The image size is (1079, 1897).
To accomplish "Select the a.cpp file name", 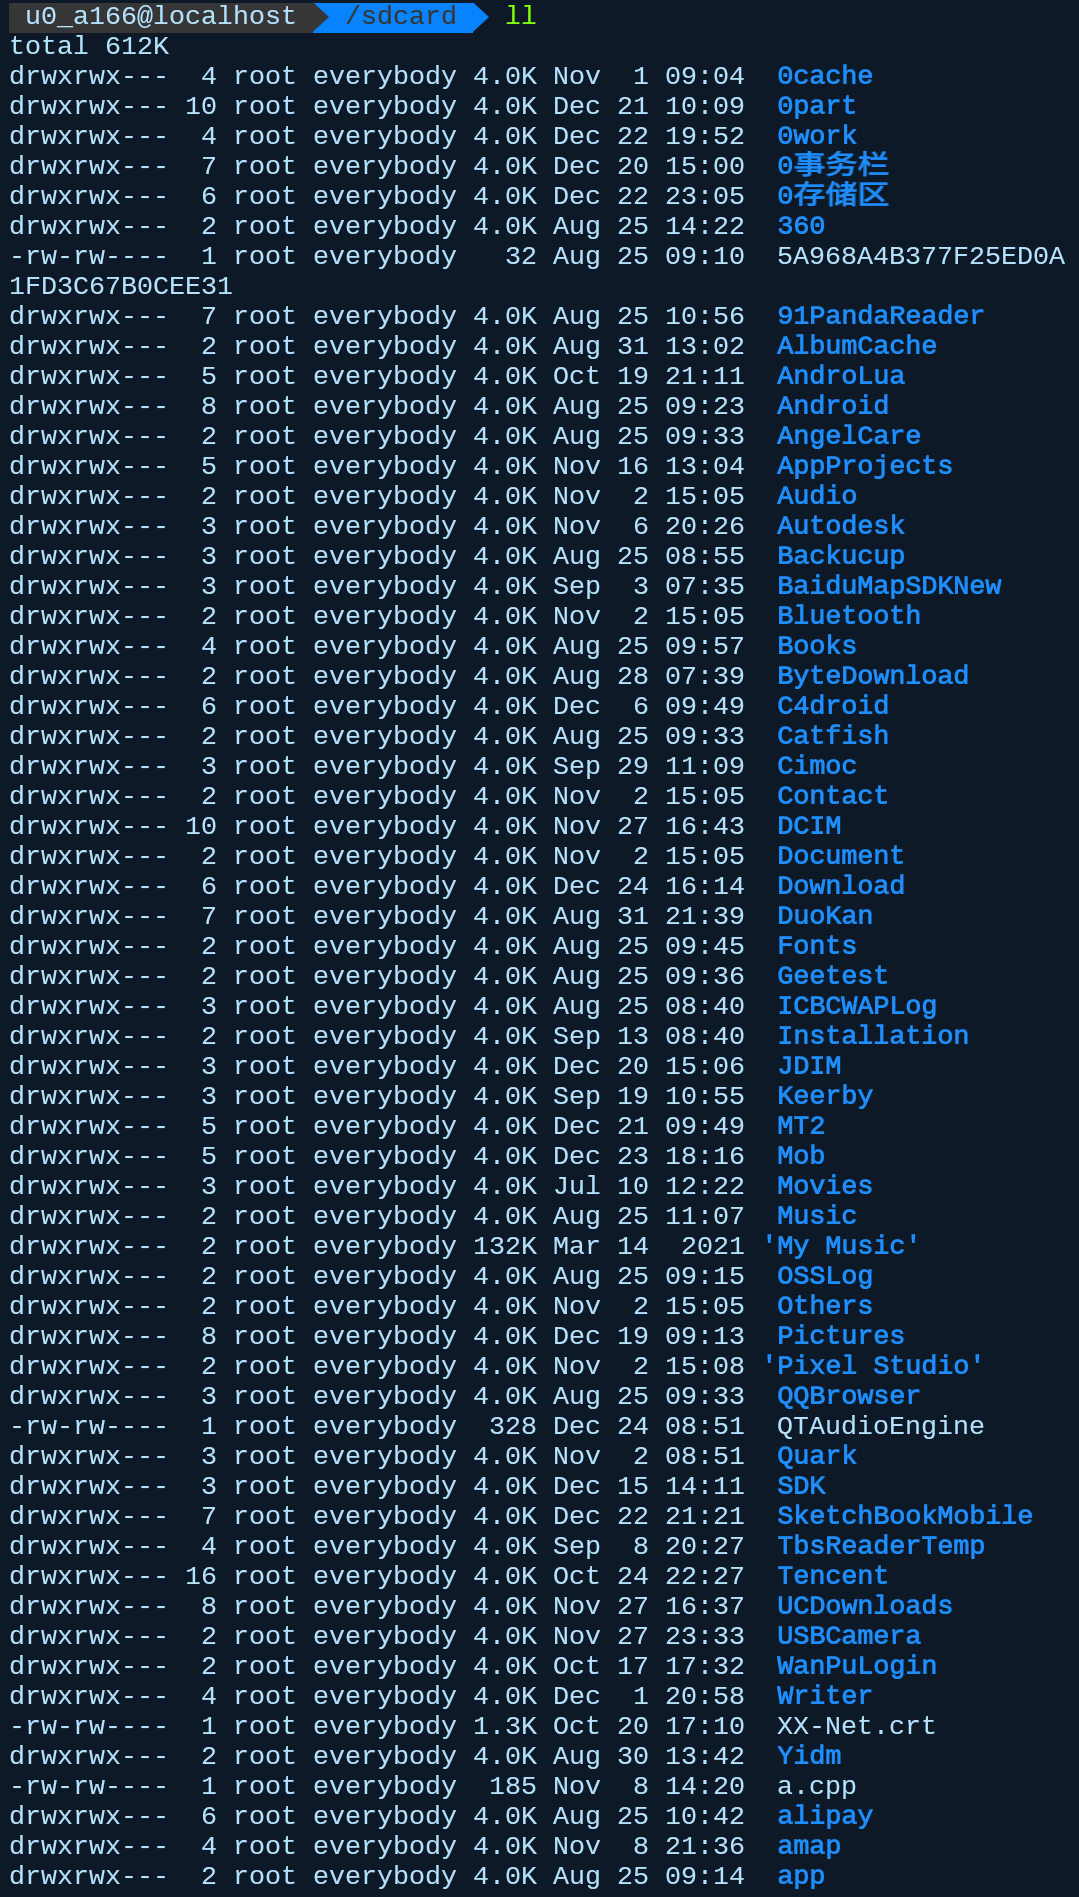I will coord(816,1786).
